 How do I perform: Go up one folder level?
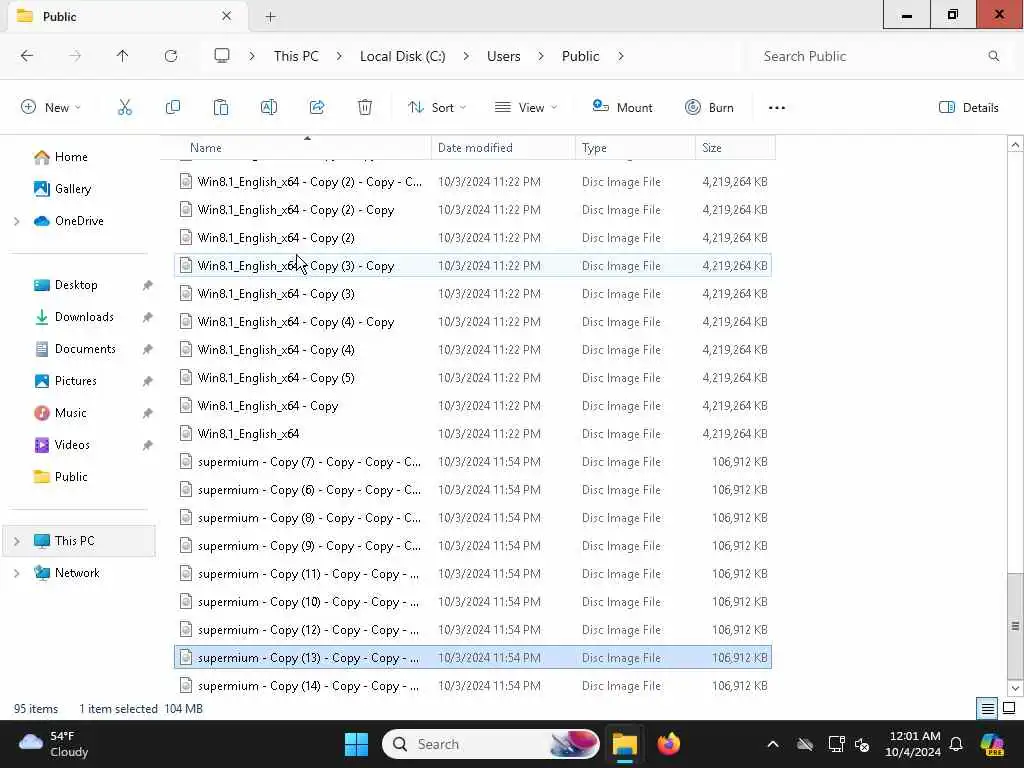coord(123,56)
